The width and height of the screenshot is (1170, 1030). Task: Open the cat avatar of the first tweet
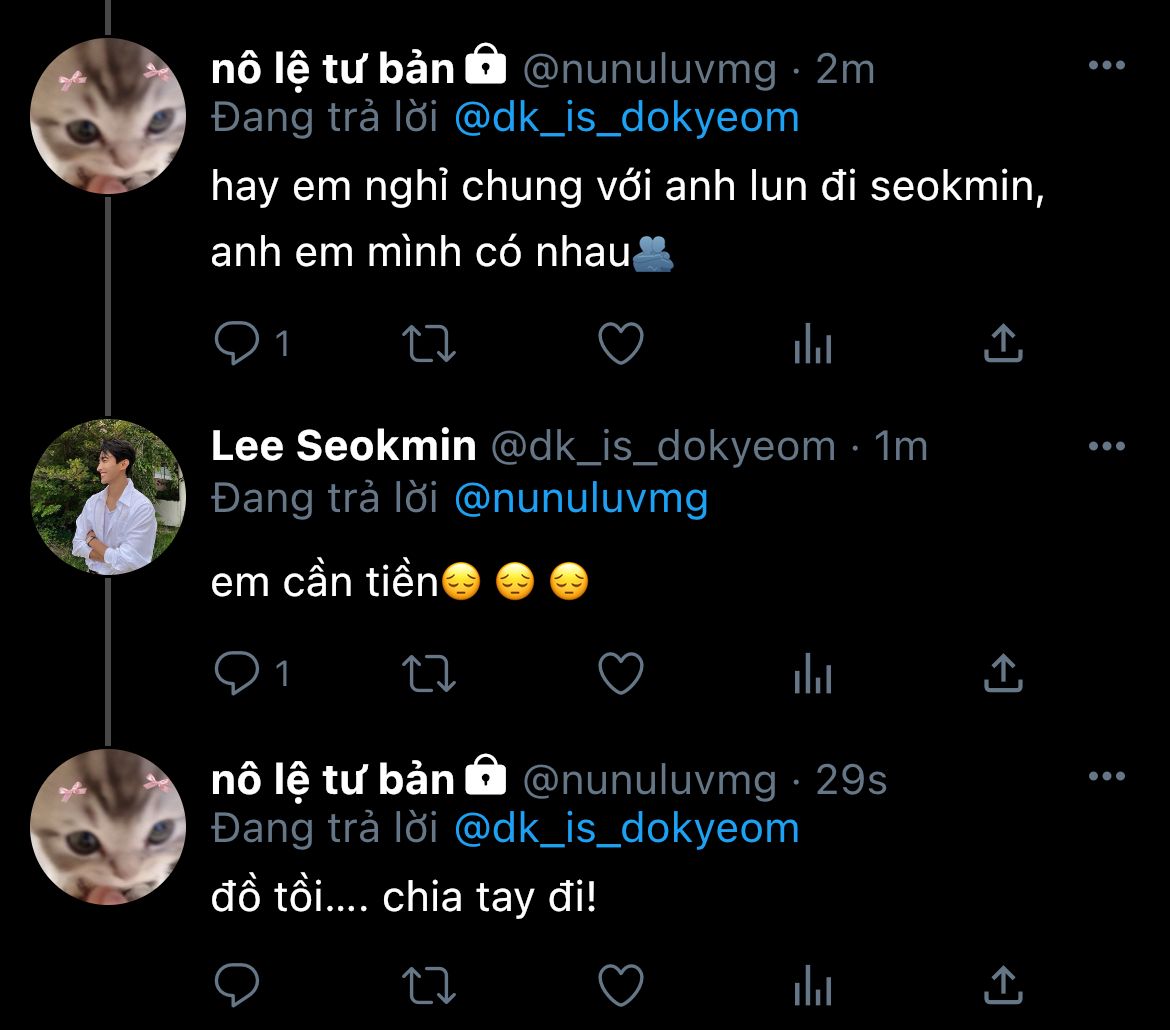click(x=108, y=117)
